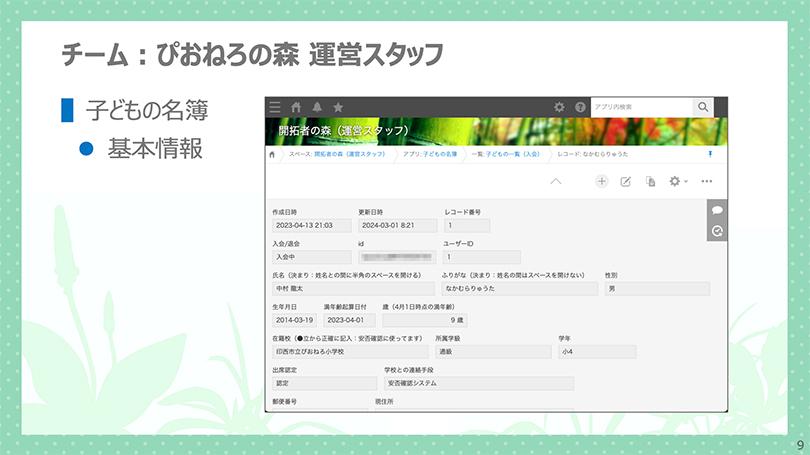810x455 pixels.
Task: Duplicate the record with copy icon
Action: pos(650,181)
